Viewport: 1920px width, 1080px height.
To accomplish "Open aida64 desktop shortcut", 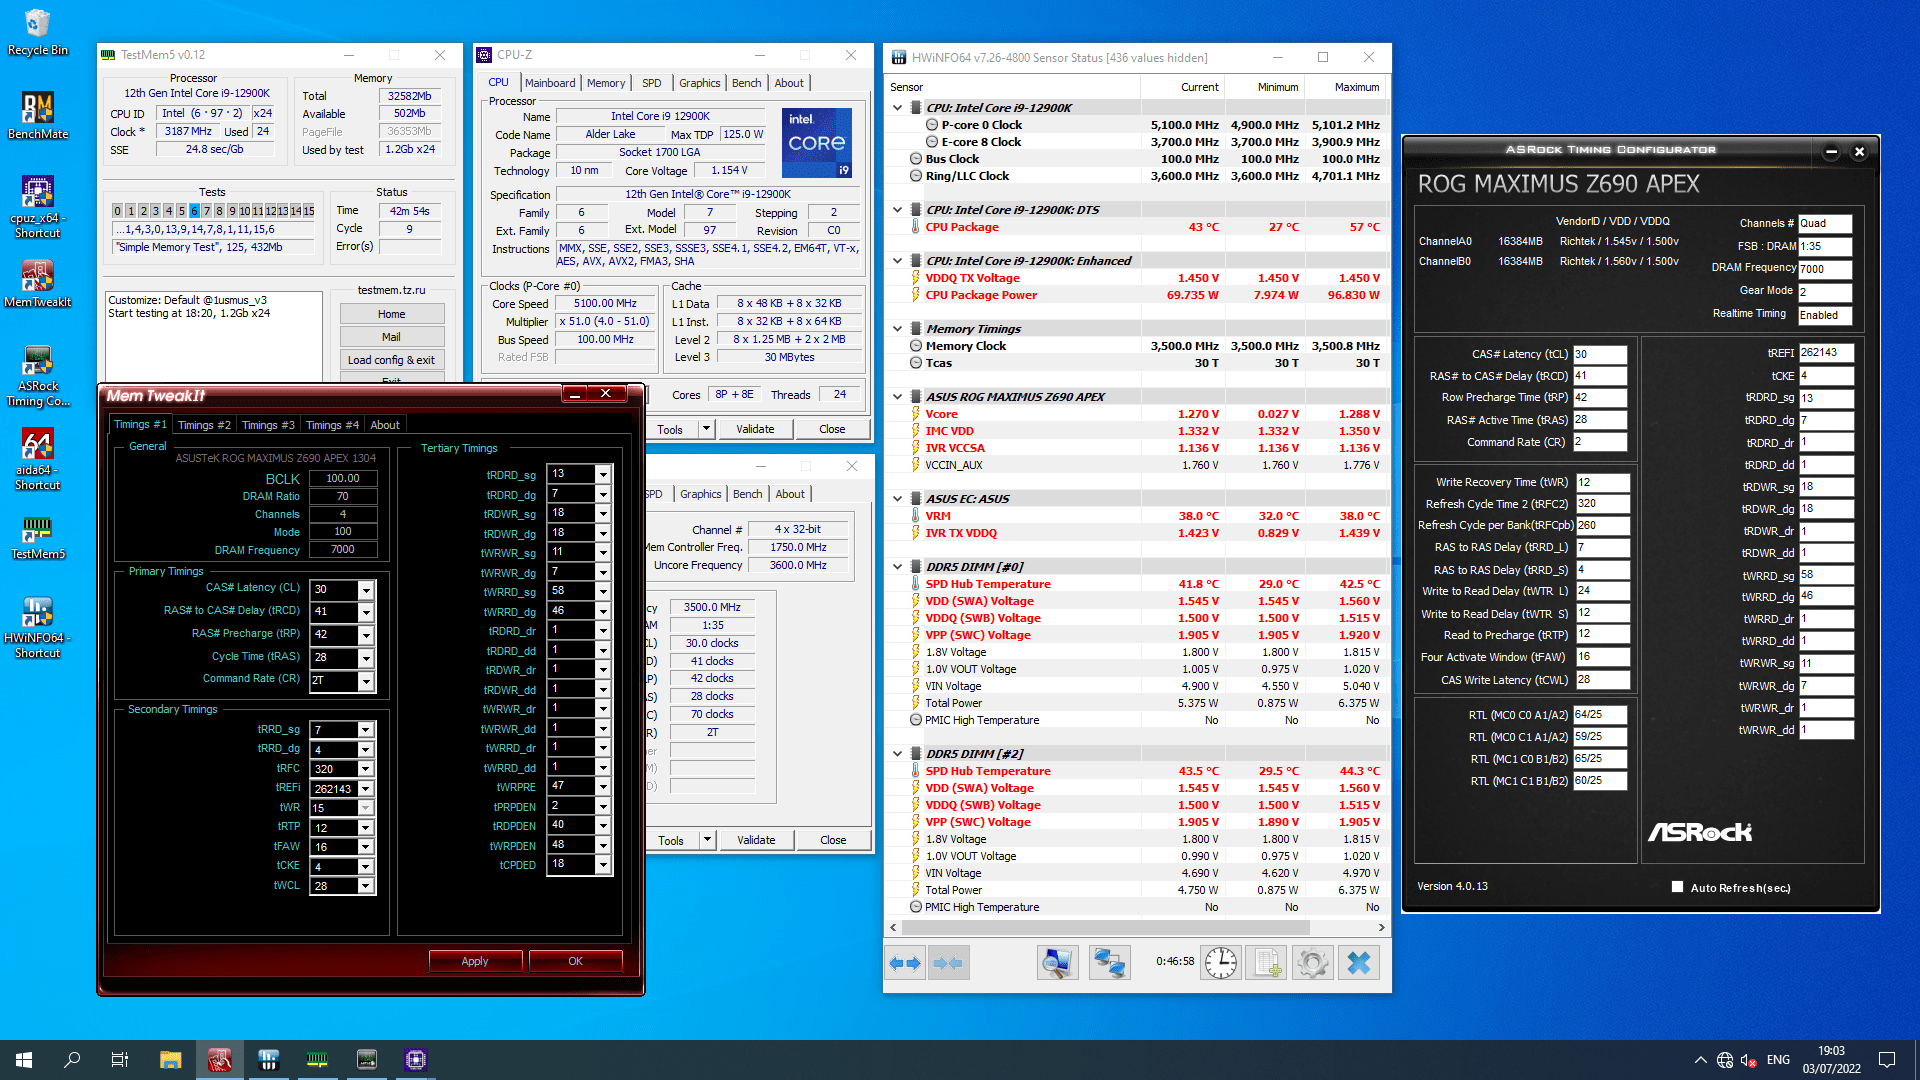I will pos(38,459).
